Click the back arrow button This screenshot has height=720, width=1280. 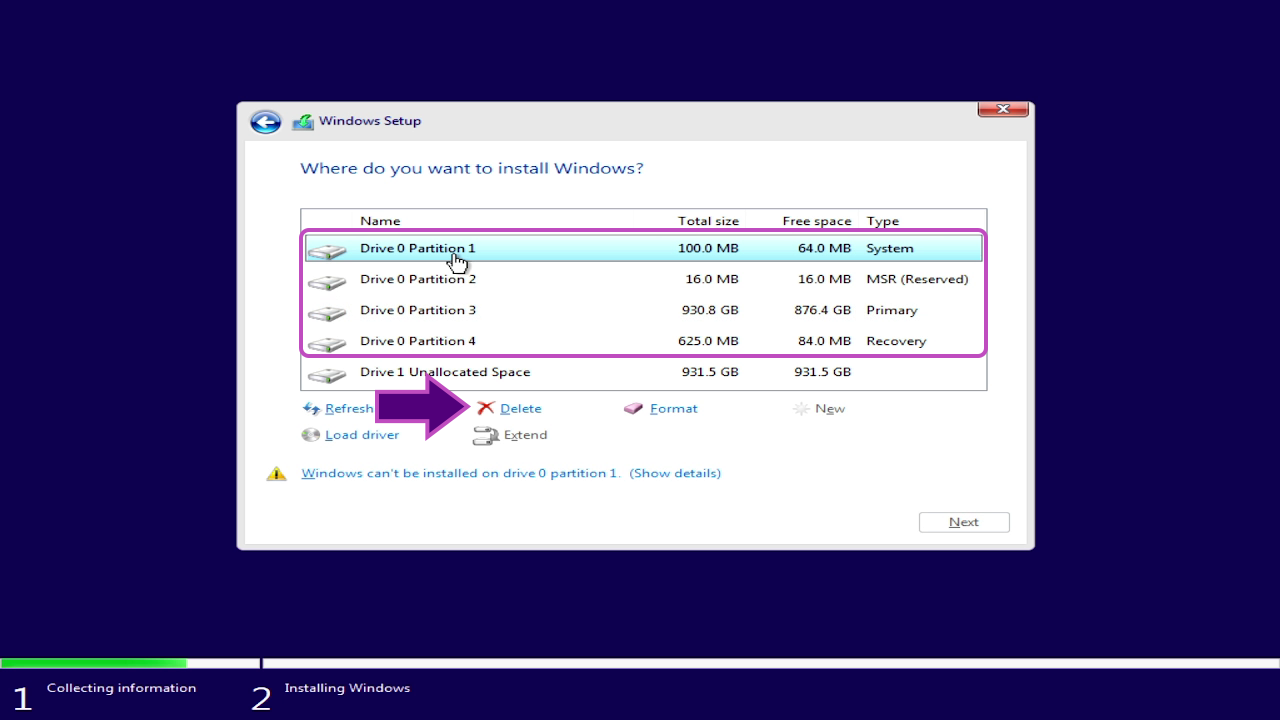(265, 122)
